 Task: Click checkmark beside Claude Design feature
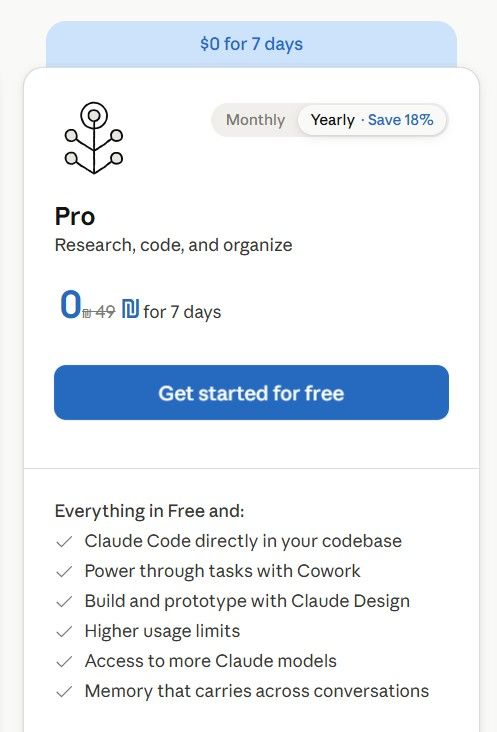[64, 601]
